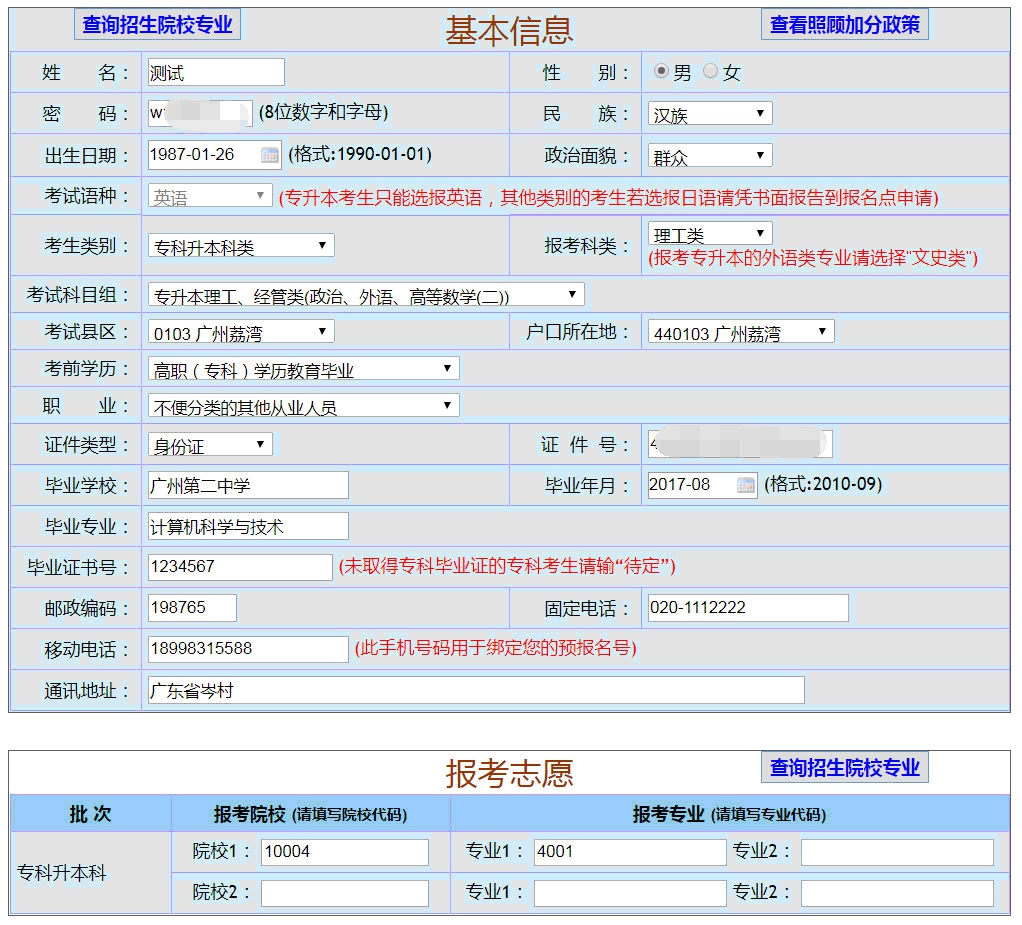This screenshot has height=925, width=1022.
Task: Open graduation date calendar picker icon
Action: [x=746, y=485]
